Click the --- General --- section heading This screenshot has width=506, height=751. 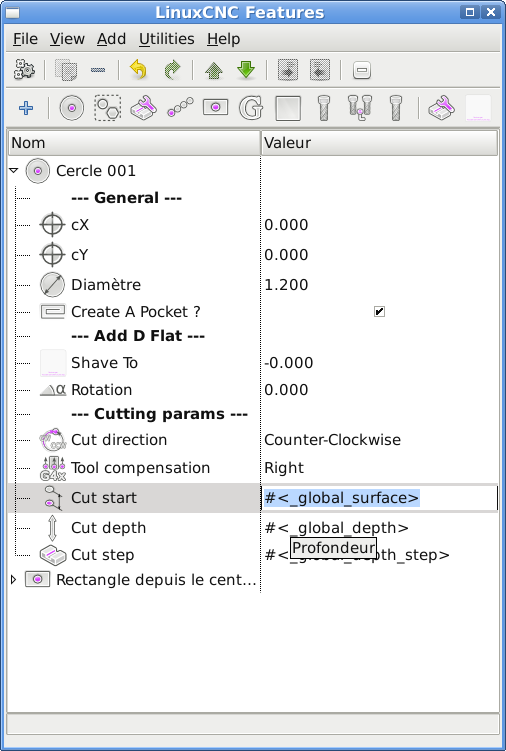[126, 198]
